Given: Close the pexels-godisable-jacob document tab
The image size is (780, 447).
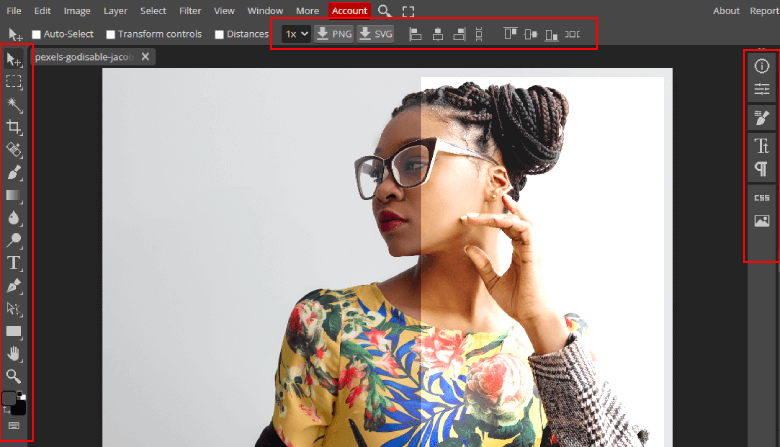Looking at the screenshot, I should click(145, 57).
